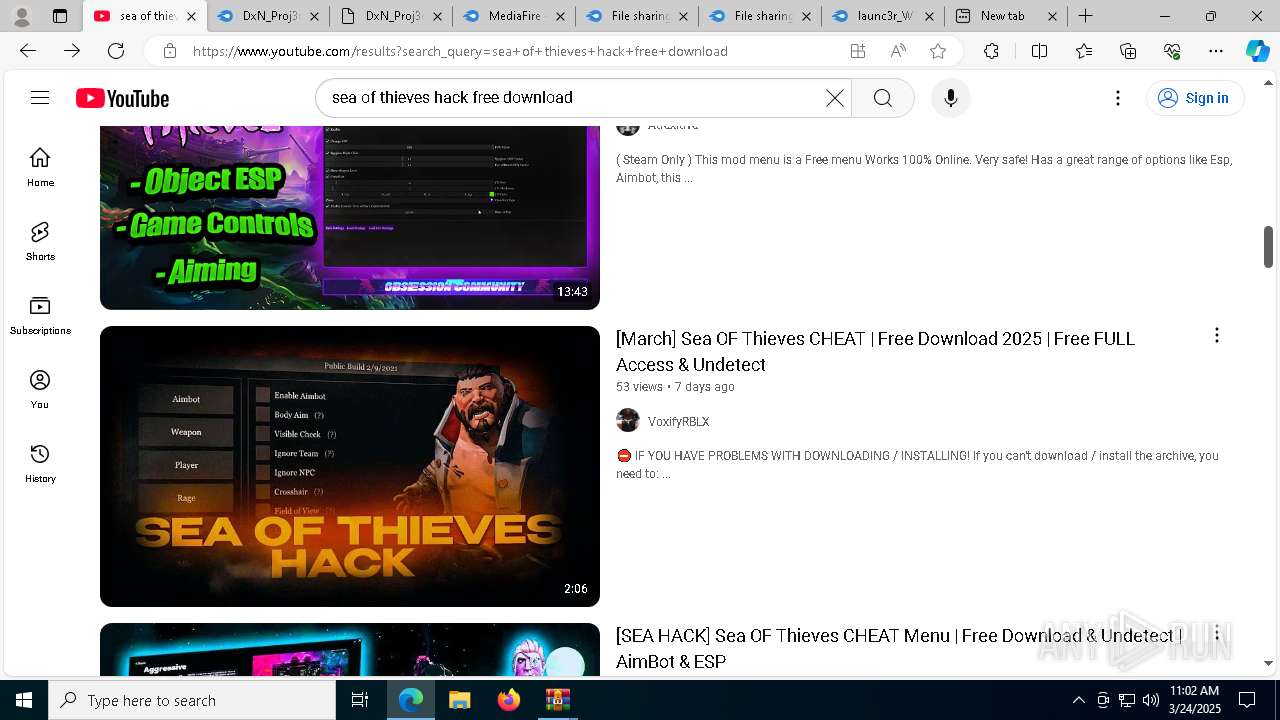Start voice search with microphone icon

(950, 97)
